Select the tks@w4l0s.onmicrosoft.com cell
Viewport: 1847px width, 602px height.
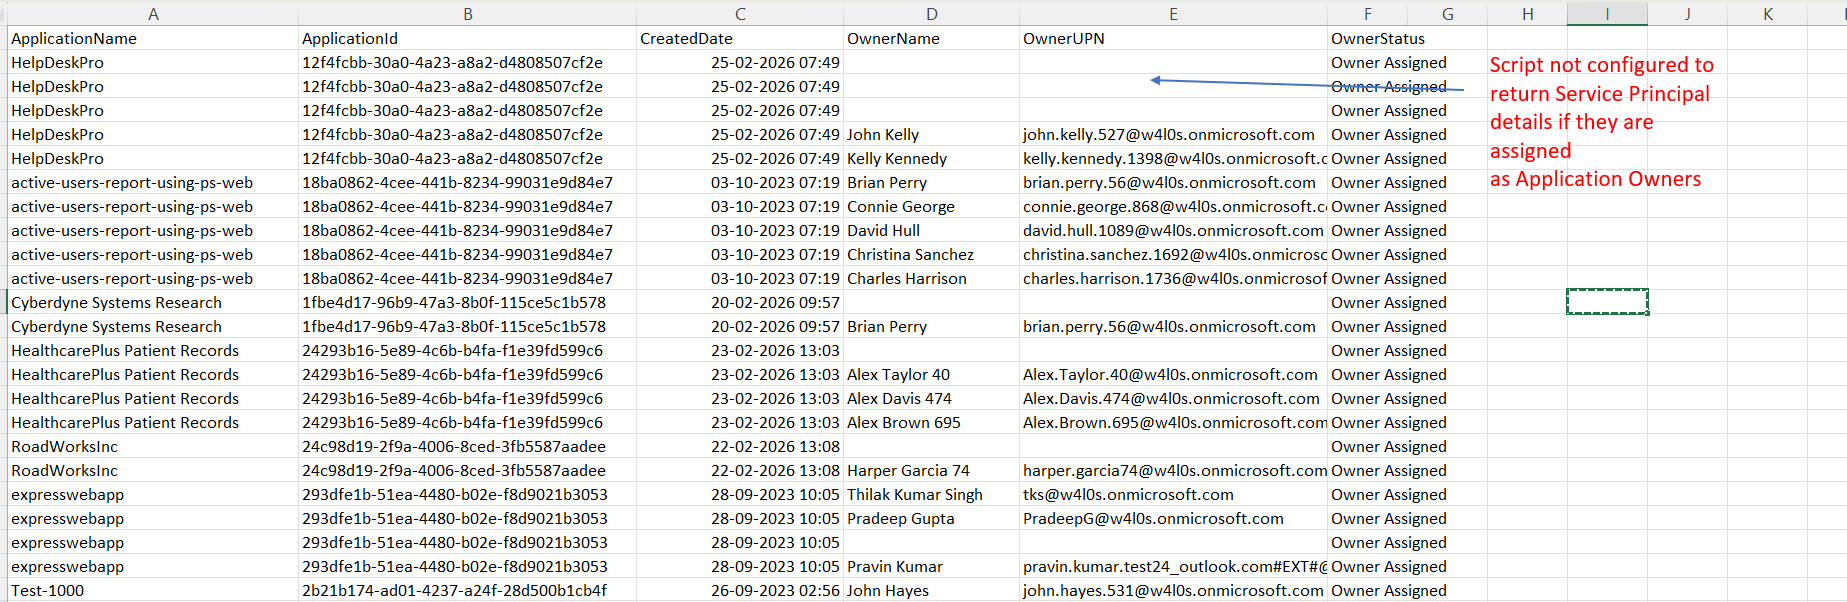coord(1128,494)
